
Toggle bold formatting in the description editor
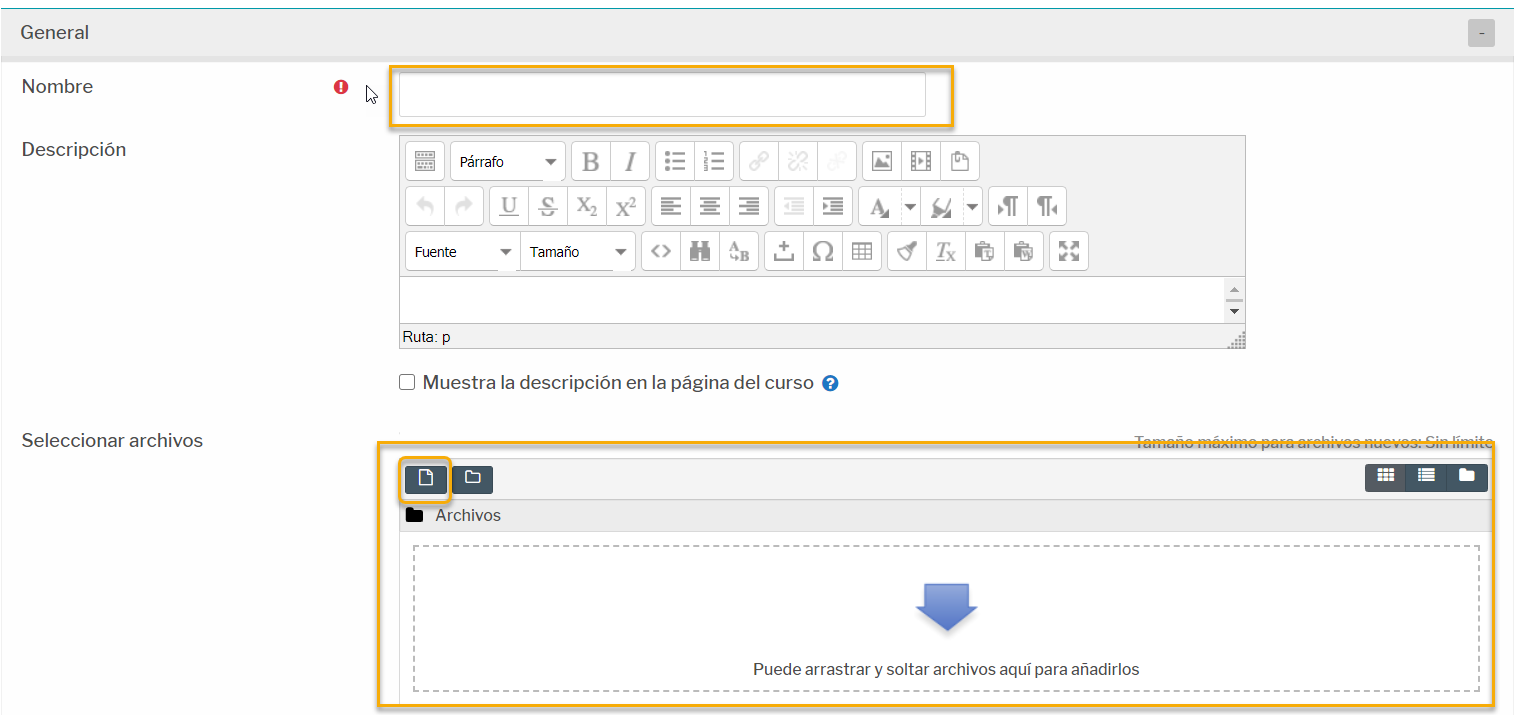[590, 161]
